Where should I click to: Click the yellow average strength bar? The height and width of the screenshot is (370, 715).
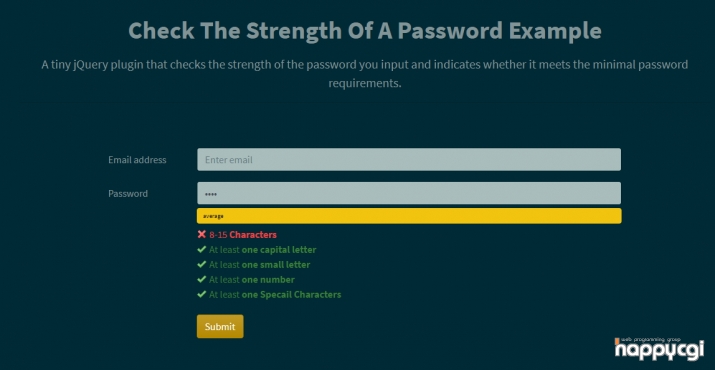point(409,216)
